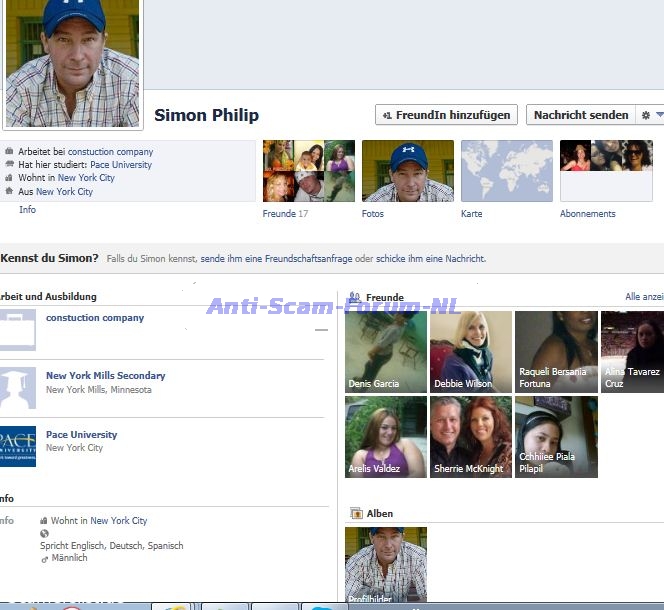Open Sherrie McKnight's friend thumbnail
The width and height of the screenshot is (664, 610).
click(471, 437)
